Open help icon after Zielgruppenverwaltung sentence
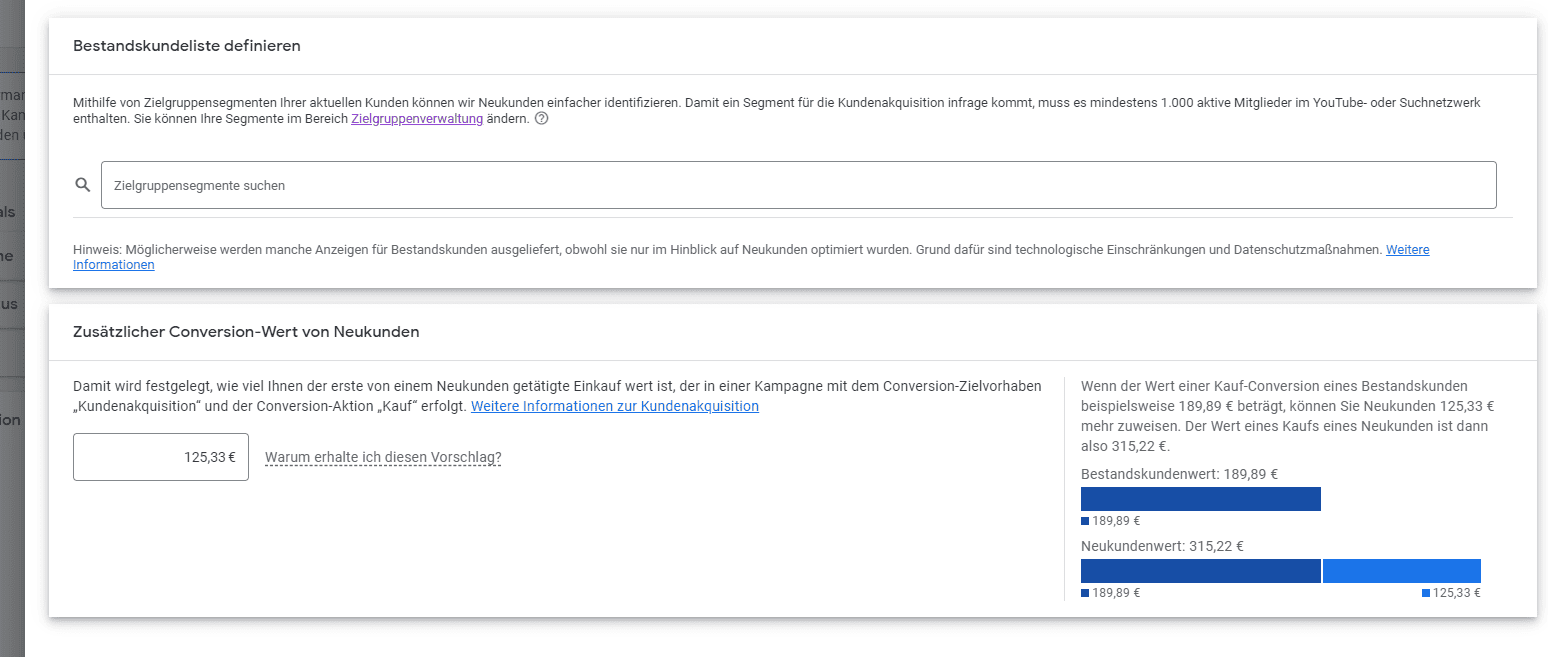This screenshot has width=1548, height=657. tap(542, 119)
